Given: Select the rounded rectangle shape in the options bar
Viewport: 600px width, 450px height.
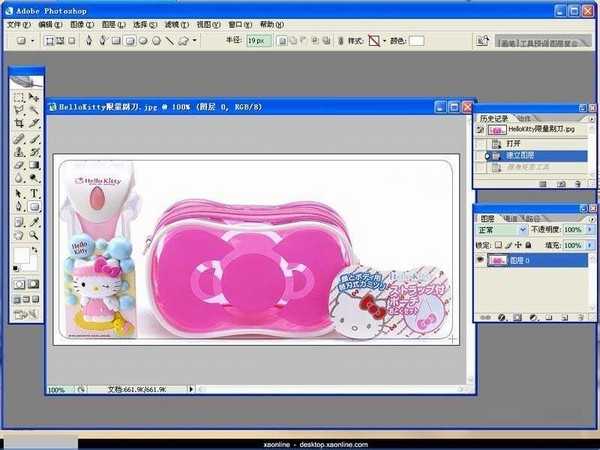Looking at the screenshot, I should 130,41.
